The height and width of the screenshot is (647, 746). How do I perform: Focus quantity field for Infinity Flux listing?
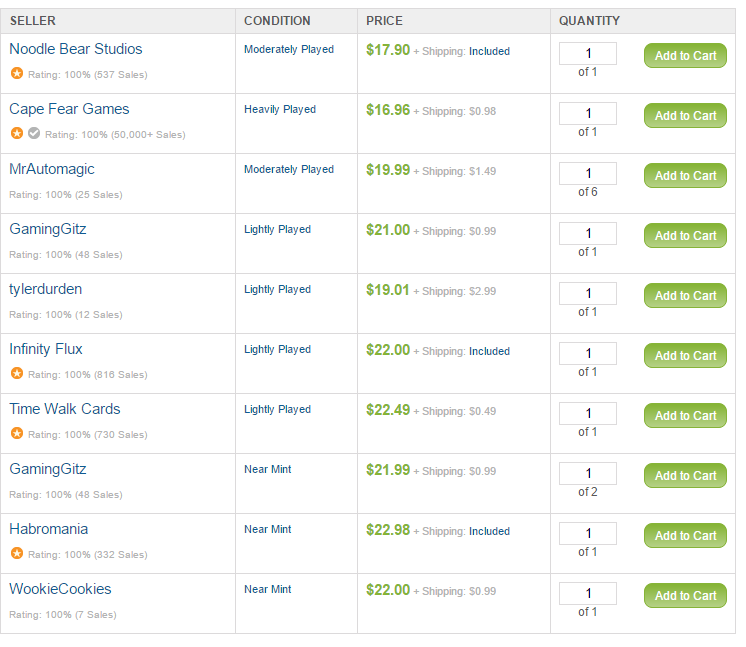[588, 353]
